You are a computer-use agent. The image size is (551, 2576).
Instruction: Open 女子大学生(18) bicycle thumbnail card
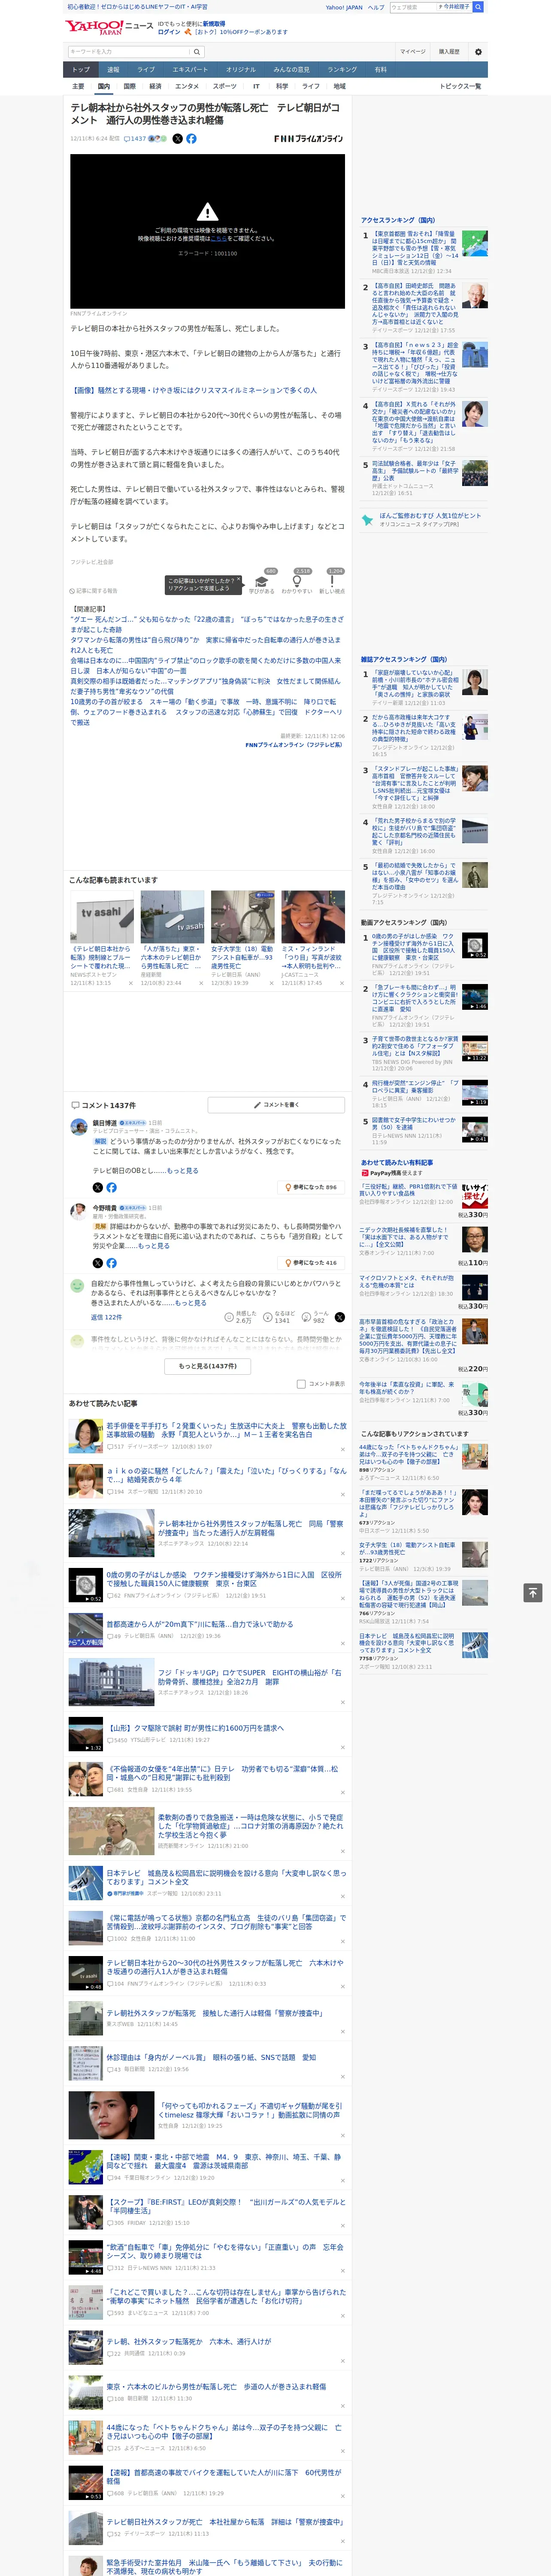(x=242, y=917)
